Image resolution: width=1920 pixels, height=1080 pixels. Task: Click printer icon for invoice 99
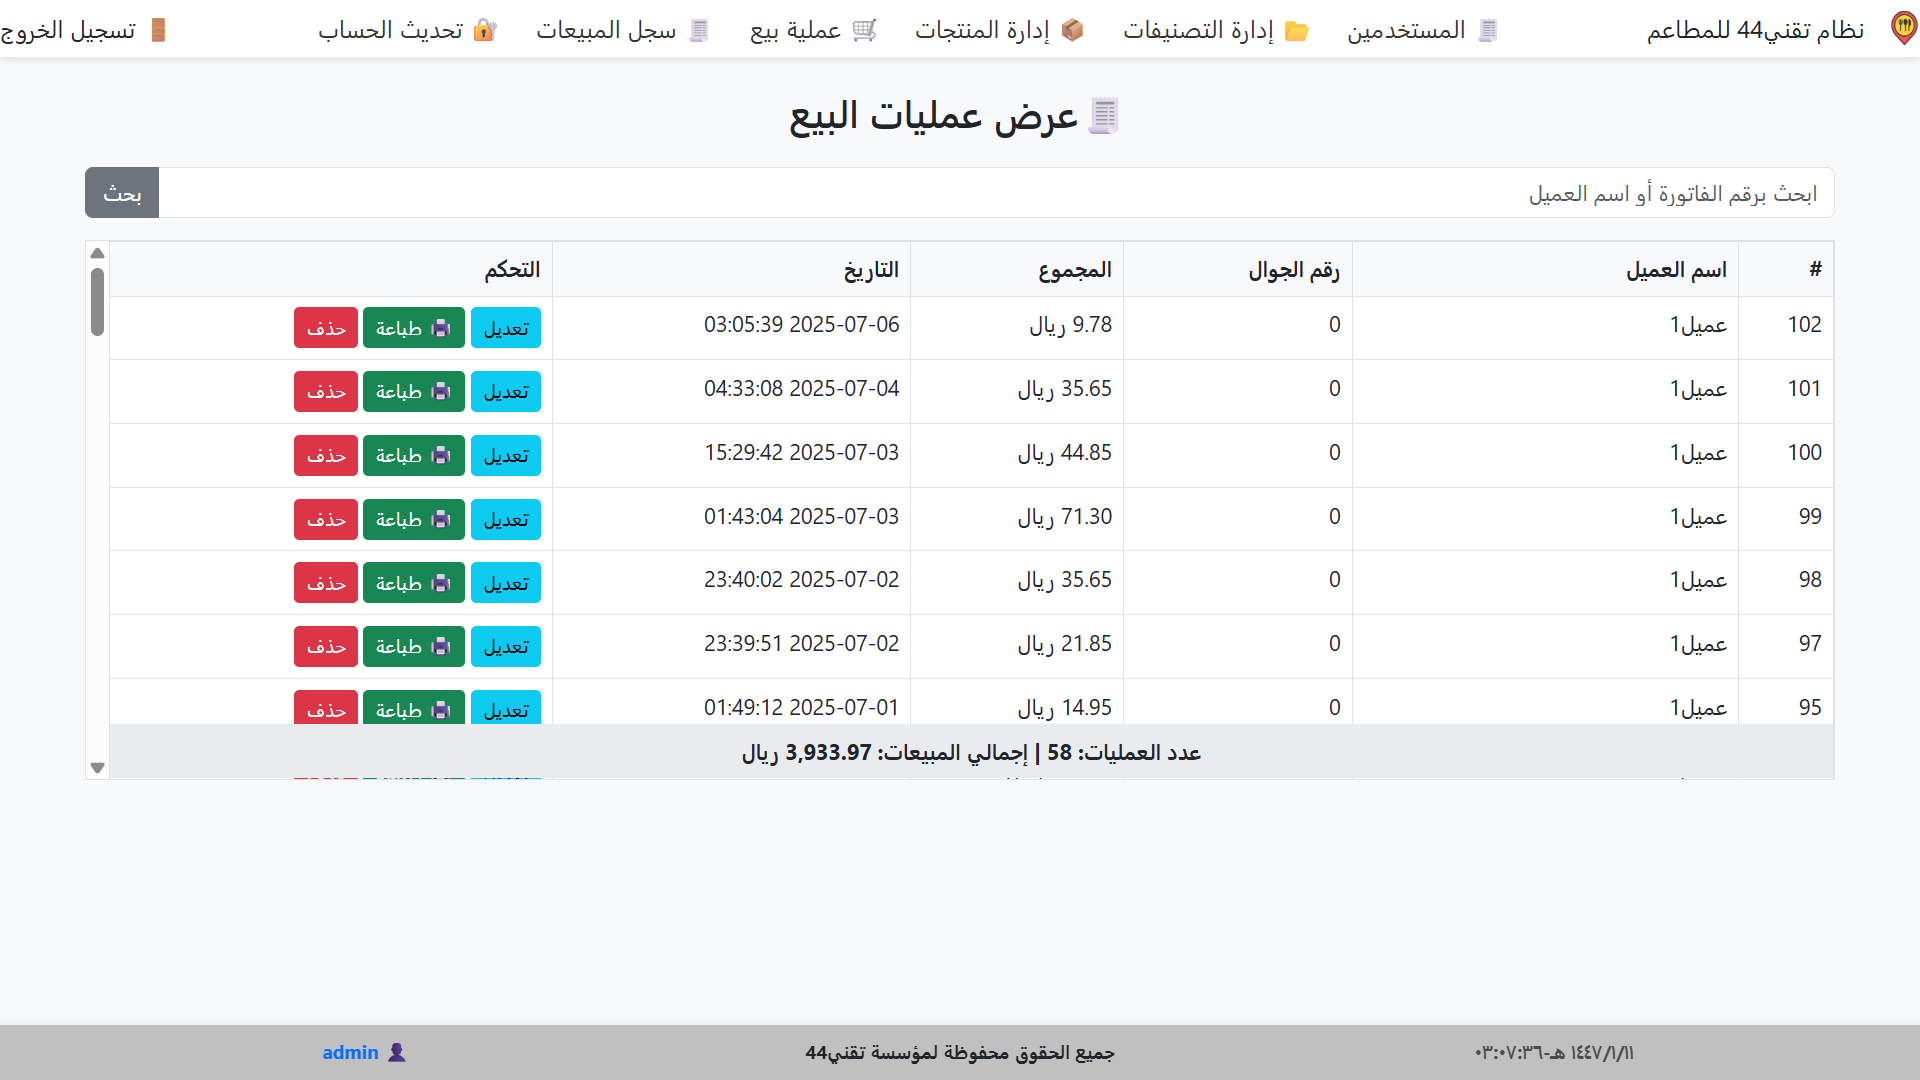(441, 520)
